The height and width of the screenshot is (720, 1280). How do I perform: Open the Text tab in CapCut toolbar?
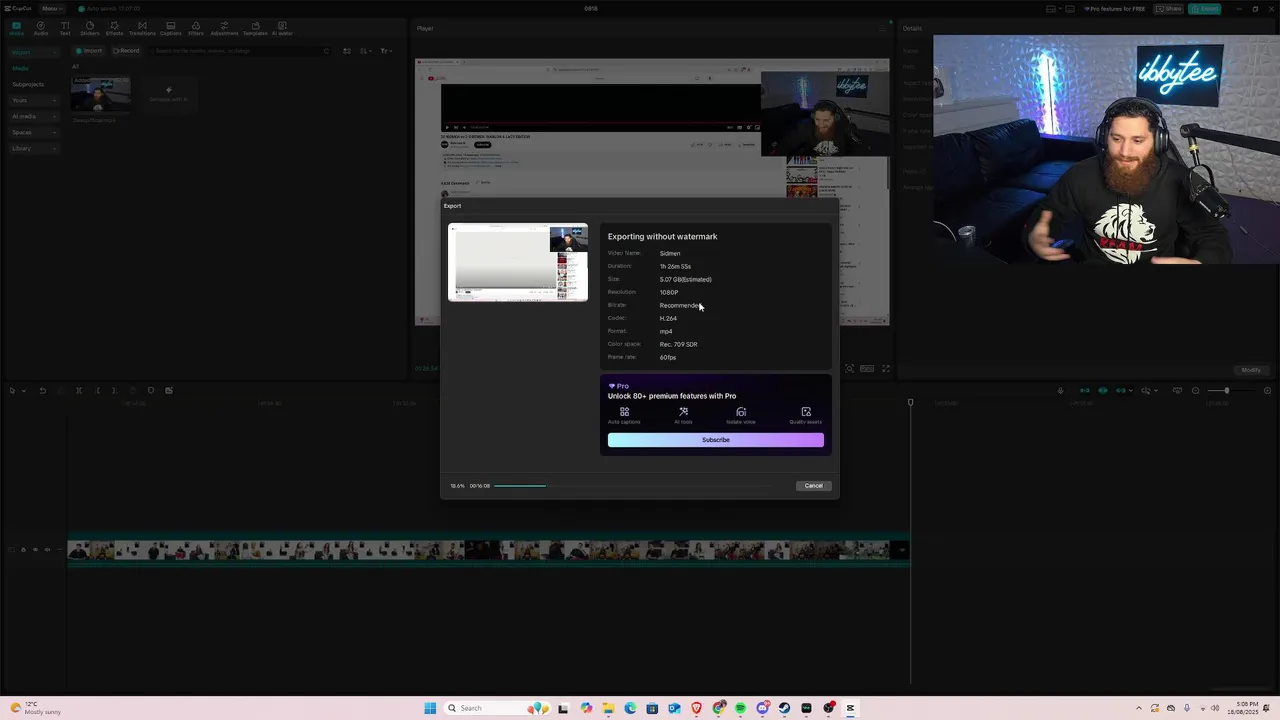click(65, 28)
